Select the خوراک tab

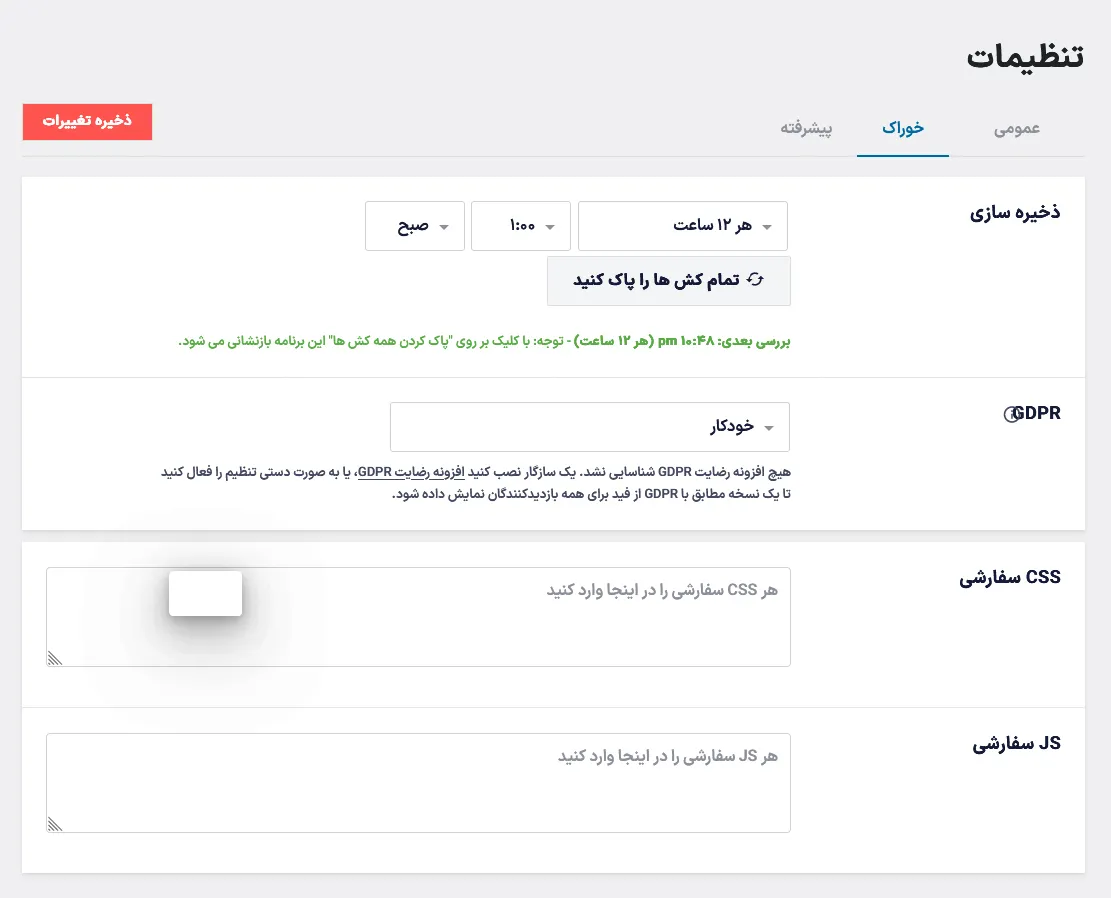click(903, 128)
